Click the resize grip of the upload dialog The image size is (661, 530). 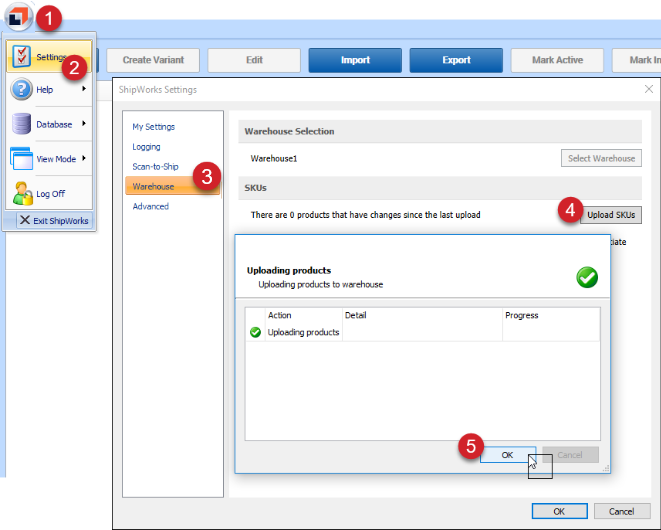tap(606, 468)
